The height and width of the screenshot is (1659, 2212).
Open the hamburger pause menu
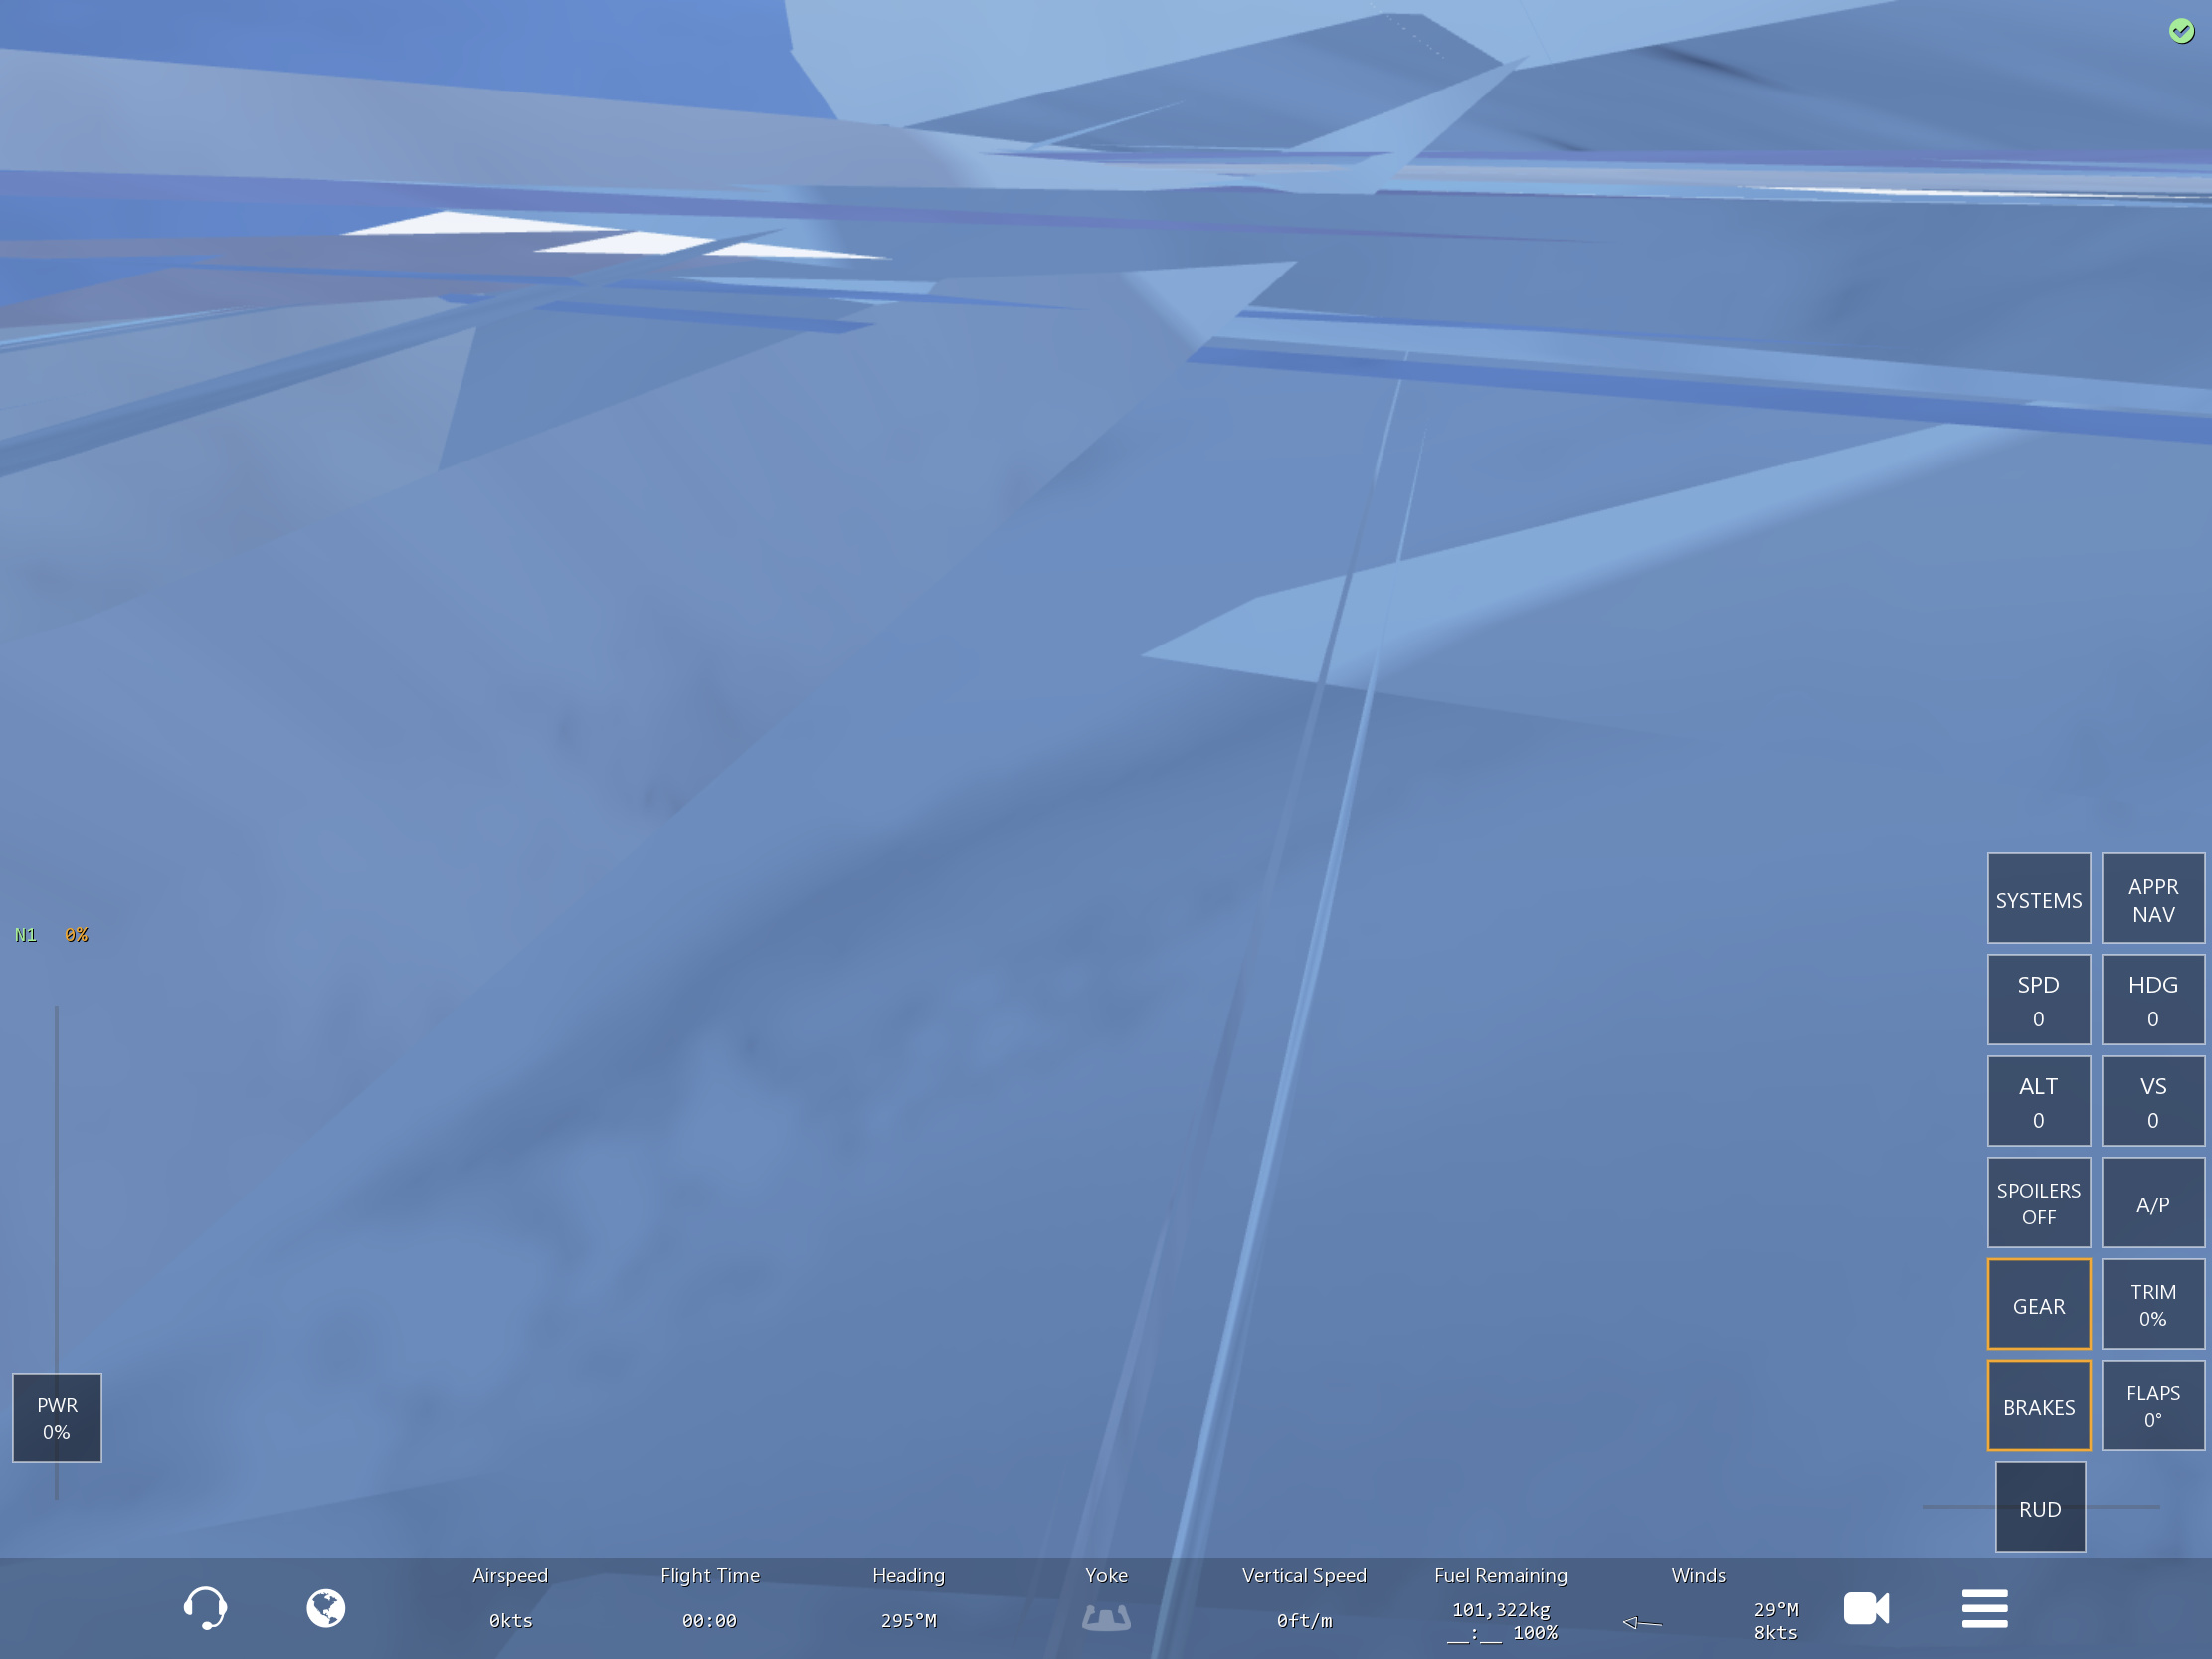click(x=1984, y=1608)
